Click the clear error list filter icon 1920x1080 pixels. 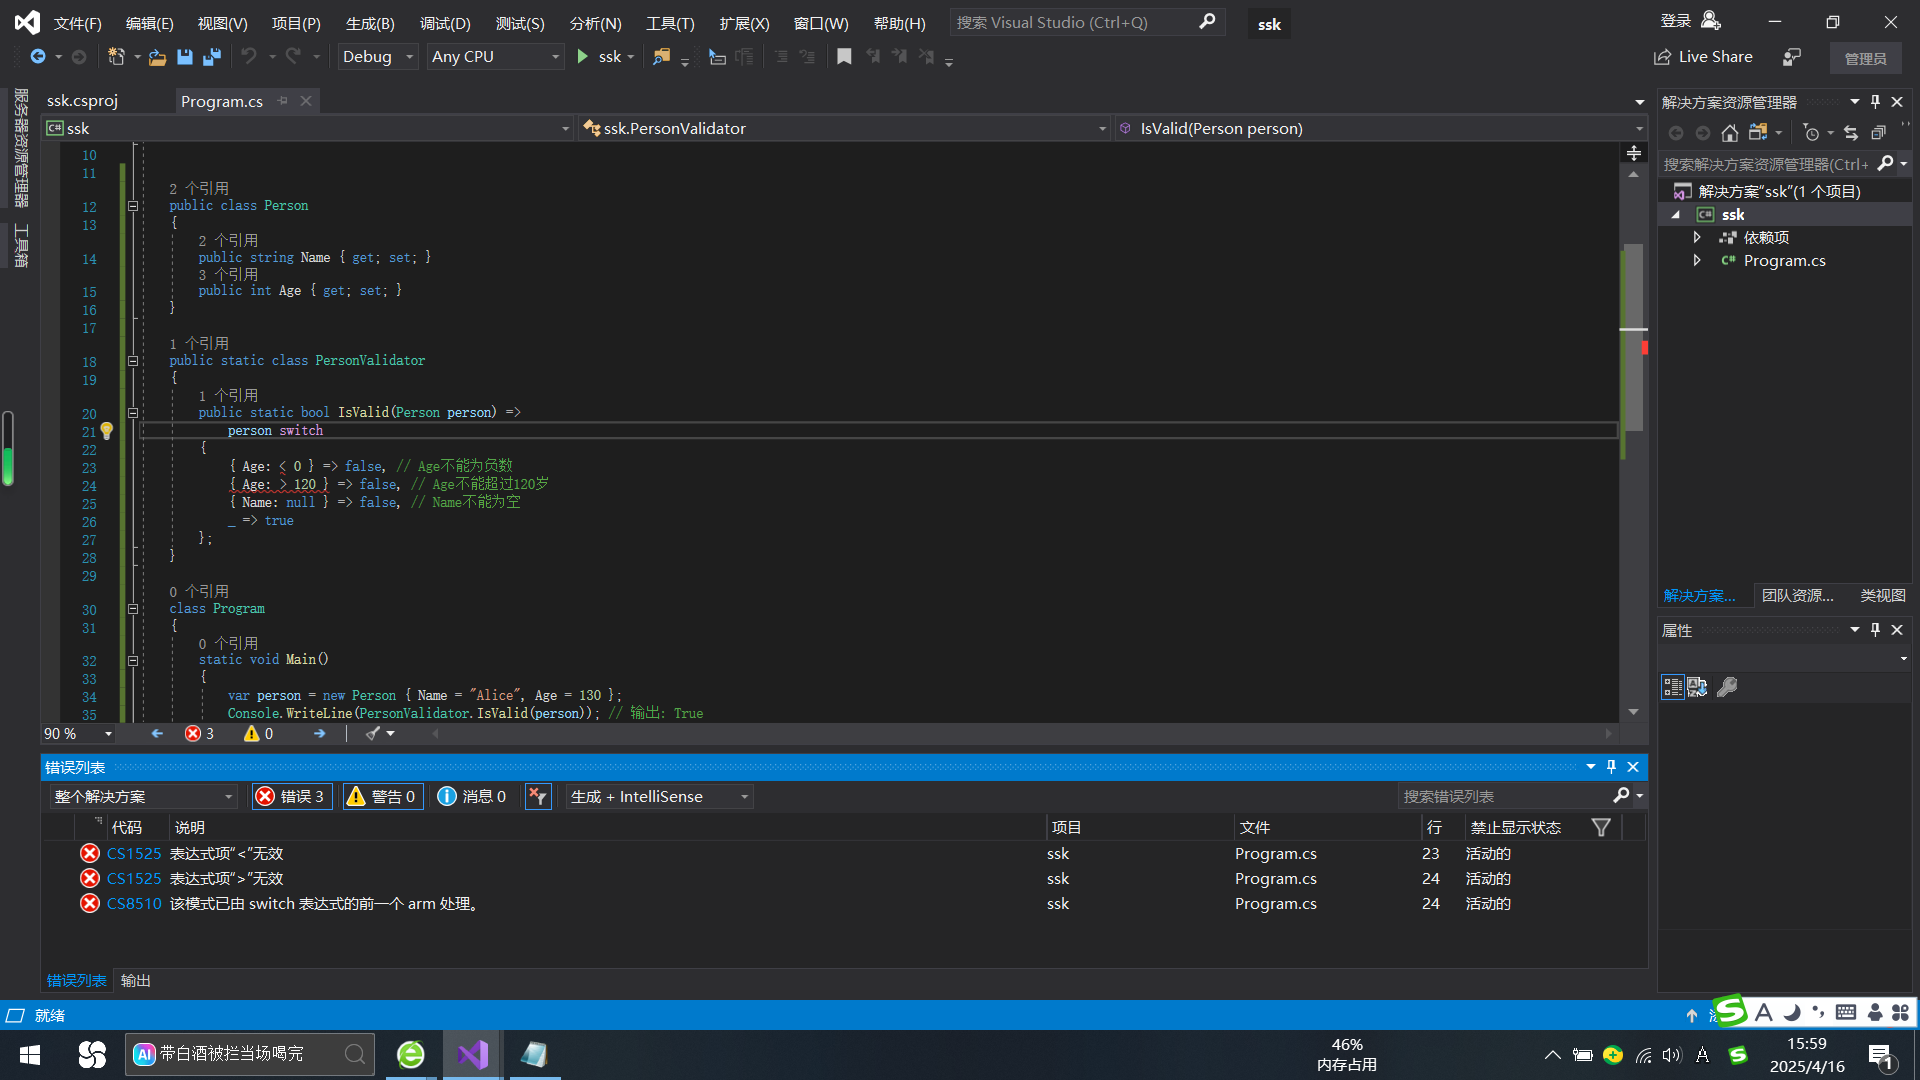coord(538,797)
